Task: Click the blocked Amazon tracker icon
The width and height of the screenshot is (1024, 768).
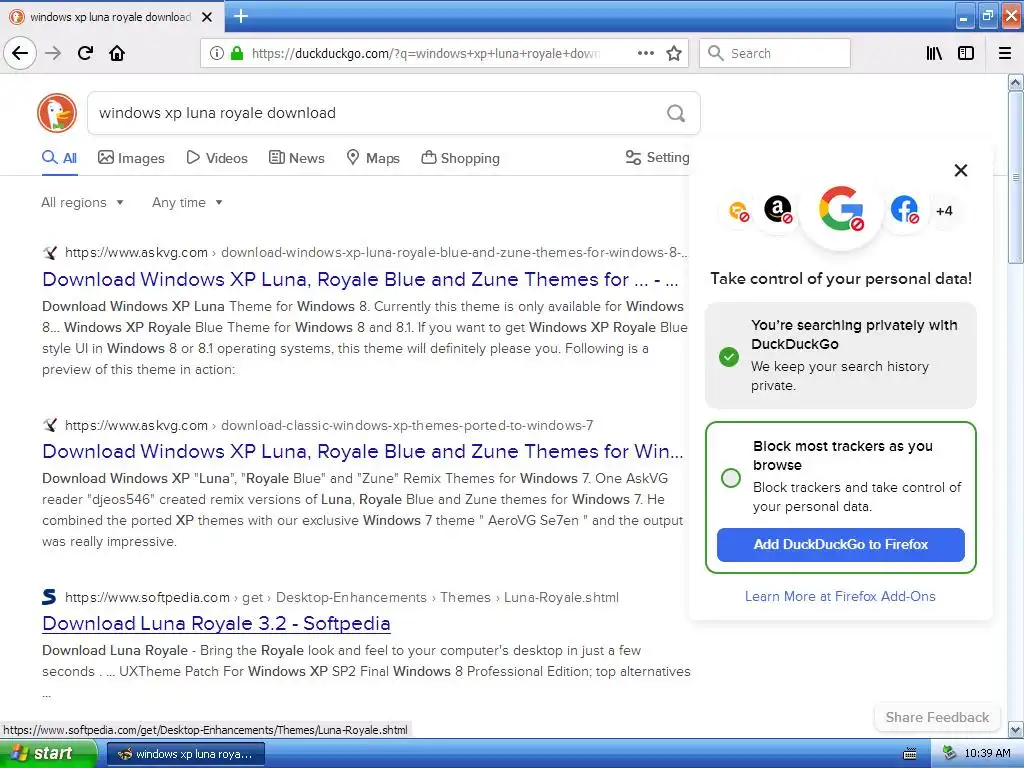Action: pos(778,210)
